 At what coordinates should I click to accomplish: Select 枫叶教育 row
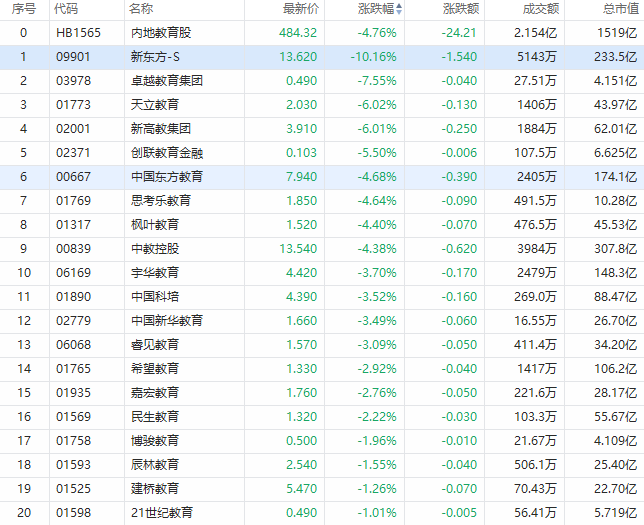(x=155, y=225)
